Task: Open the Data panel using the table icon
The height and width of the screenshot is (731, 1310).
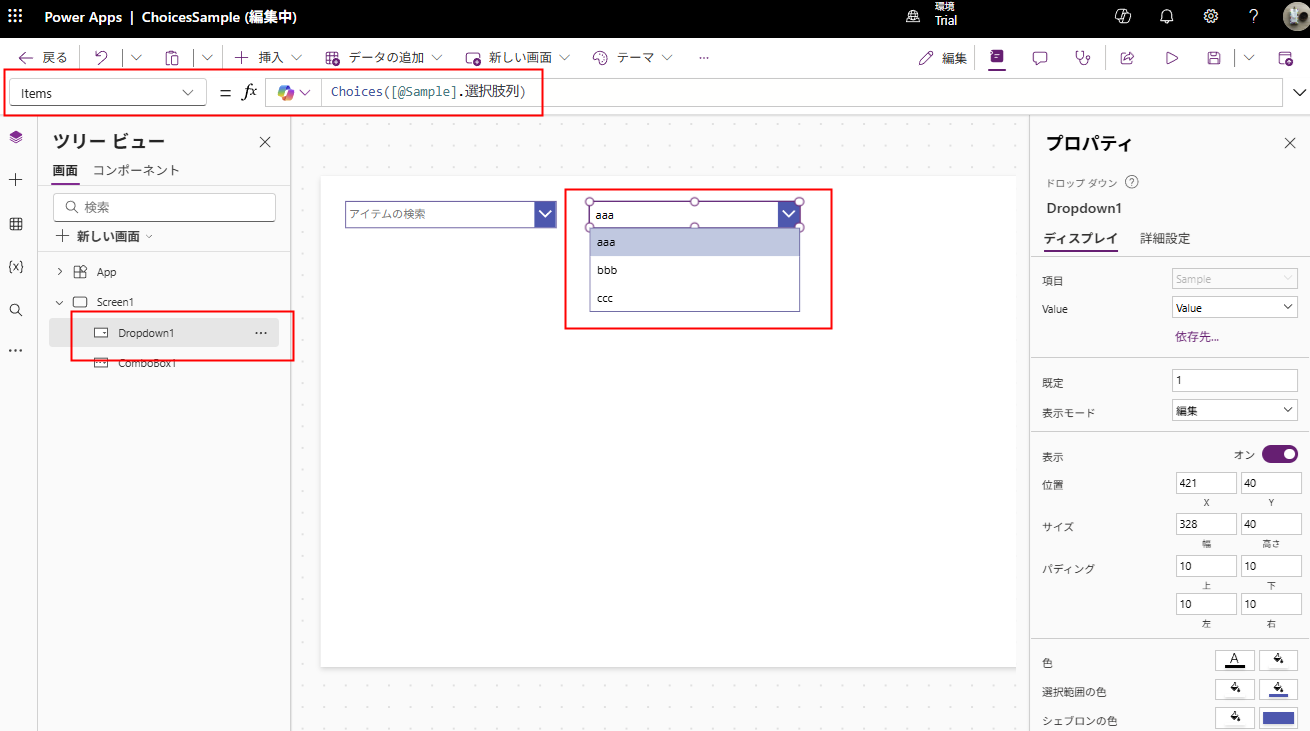Action: click(x=14, y=223)
